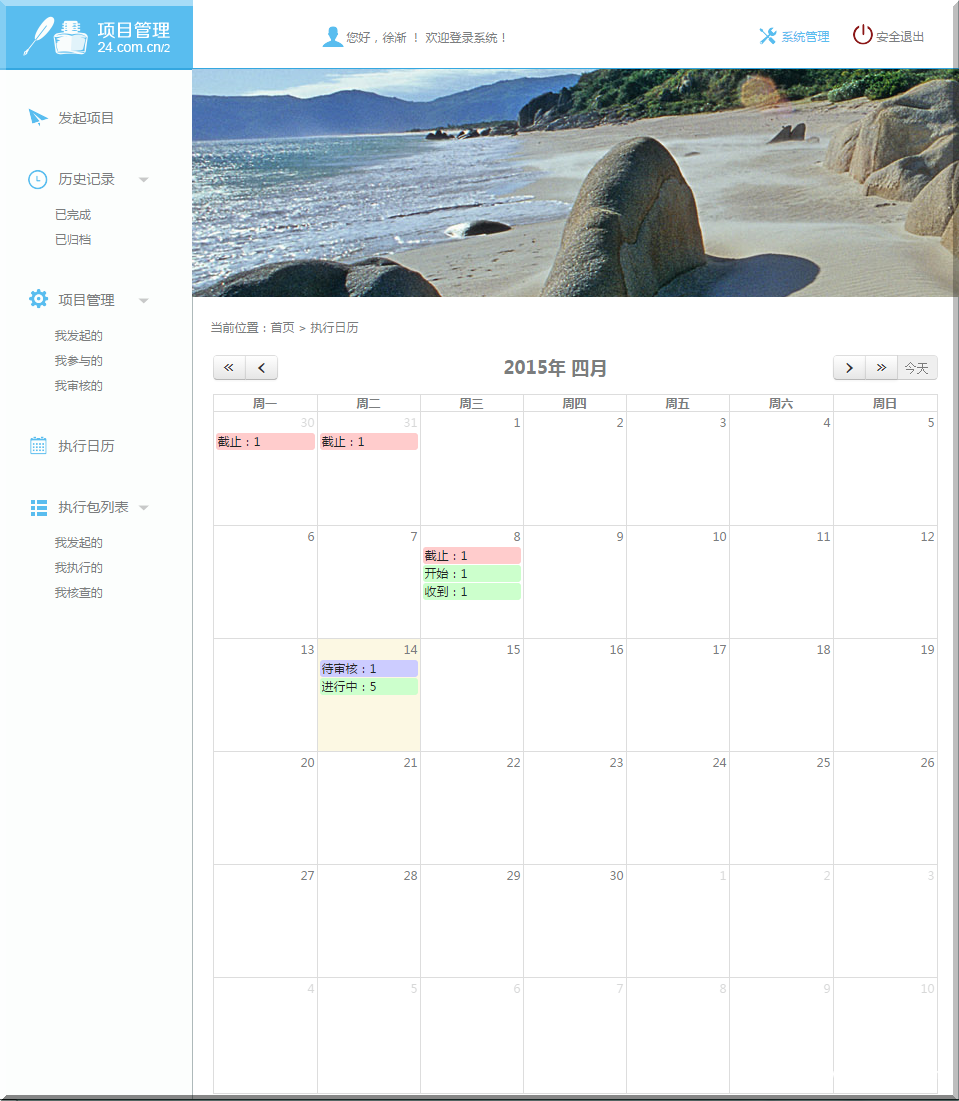Click the power icon for 安全退出
The width and height of the screenshot is (959, 1101).
pos(862,35)
